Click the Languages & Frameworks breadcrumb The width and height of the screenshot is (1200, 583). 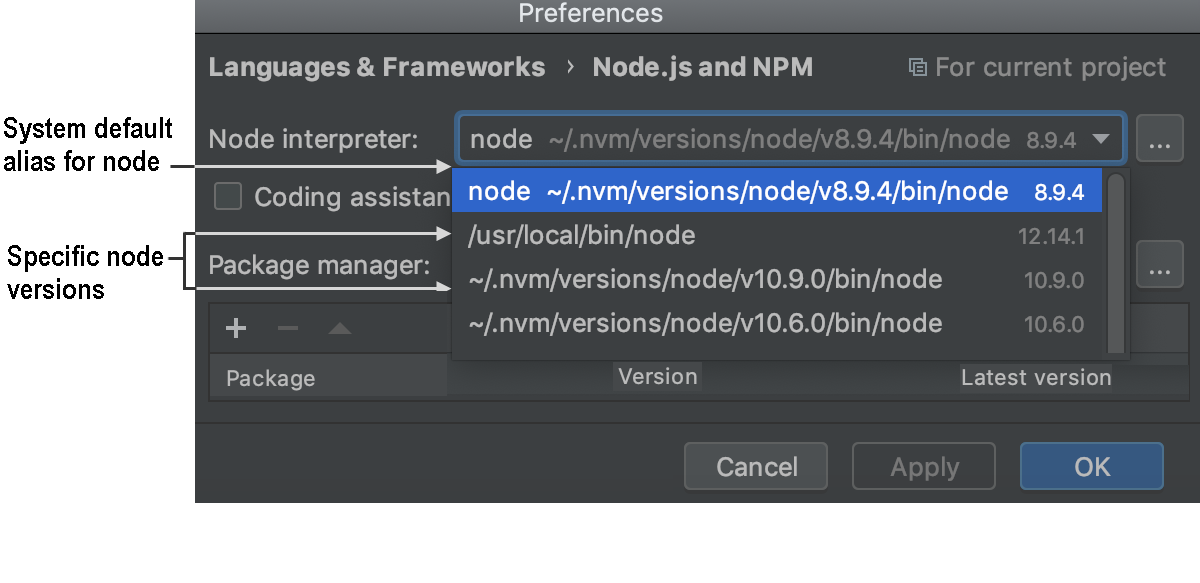coord(376,66)
